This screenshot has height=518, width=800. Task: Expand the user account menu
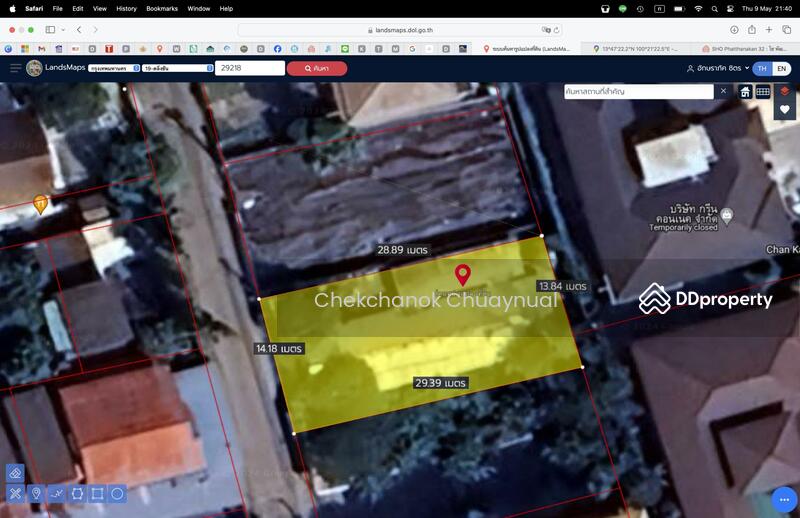(x=718, y=68)
